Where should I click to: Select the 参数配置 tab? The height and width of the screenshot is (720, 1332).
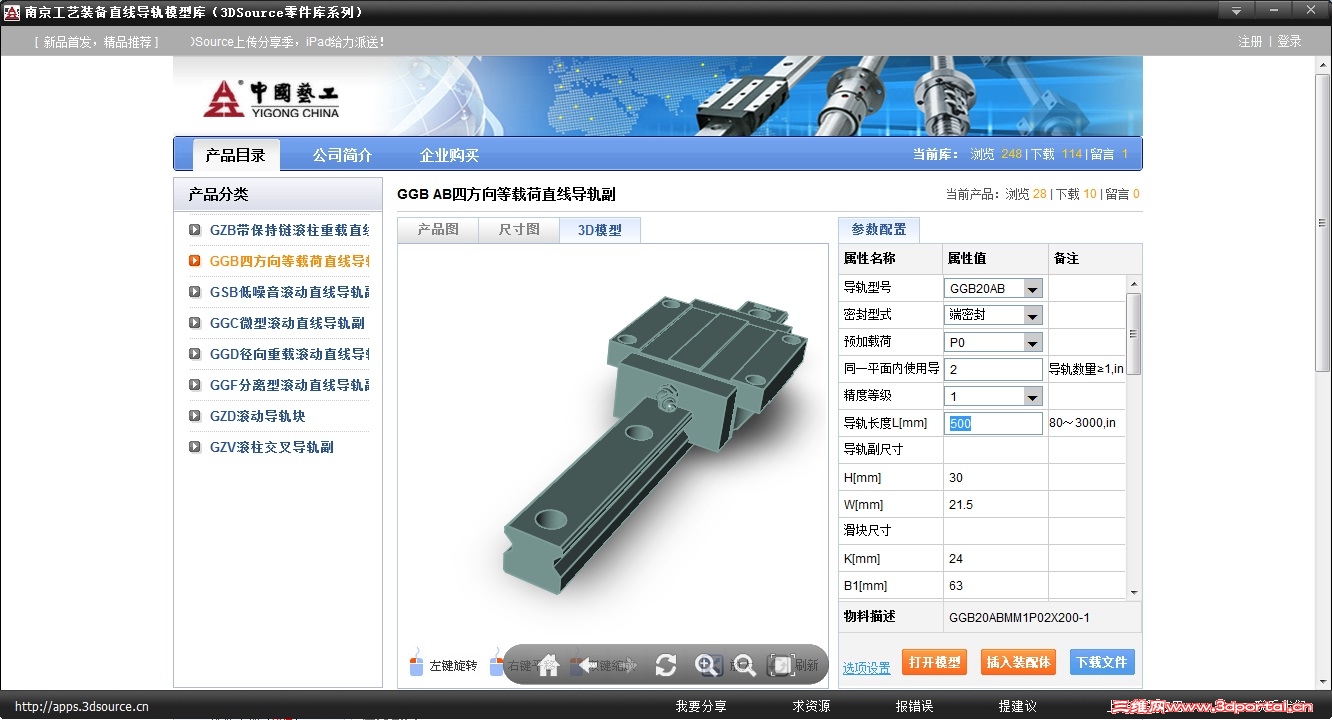pyautogui.click(x=879, y=229)
